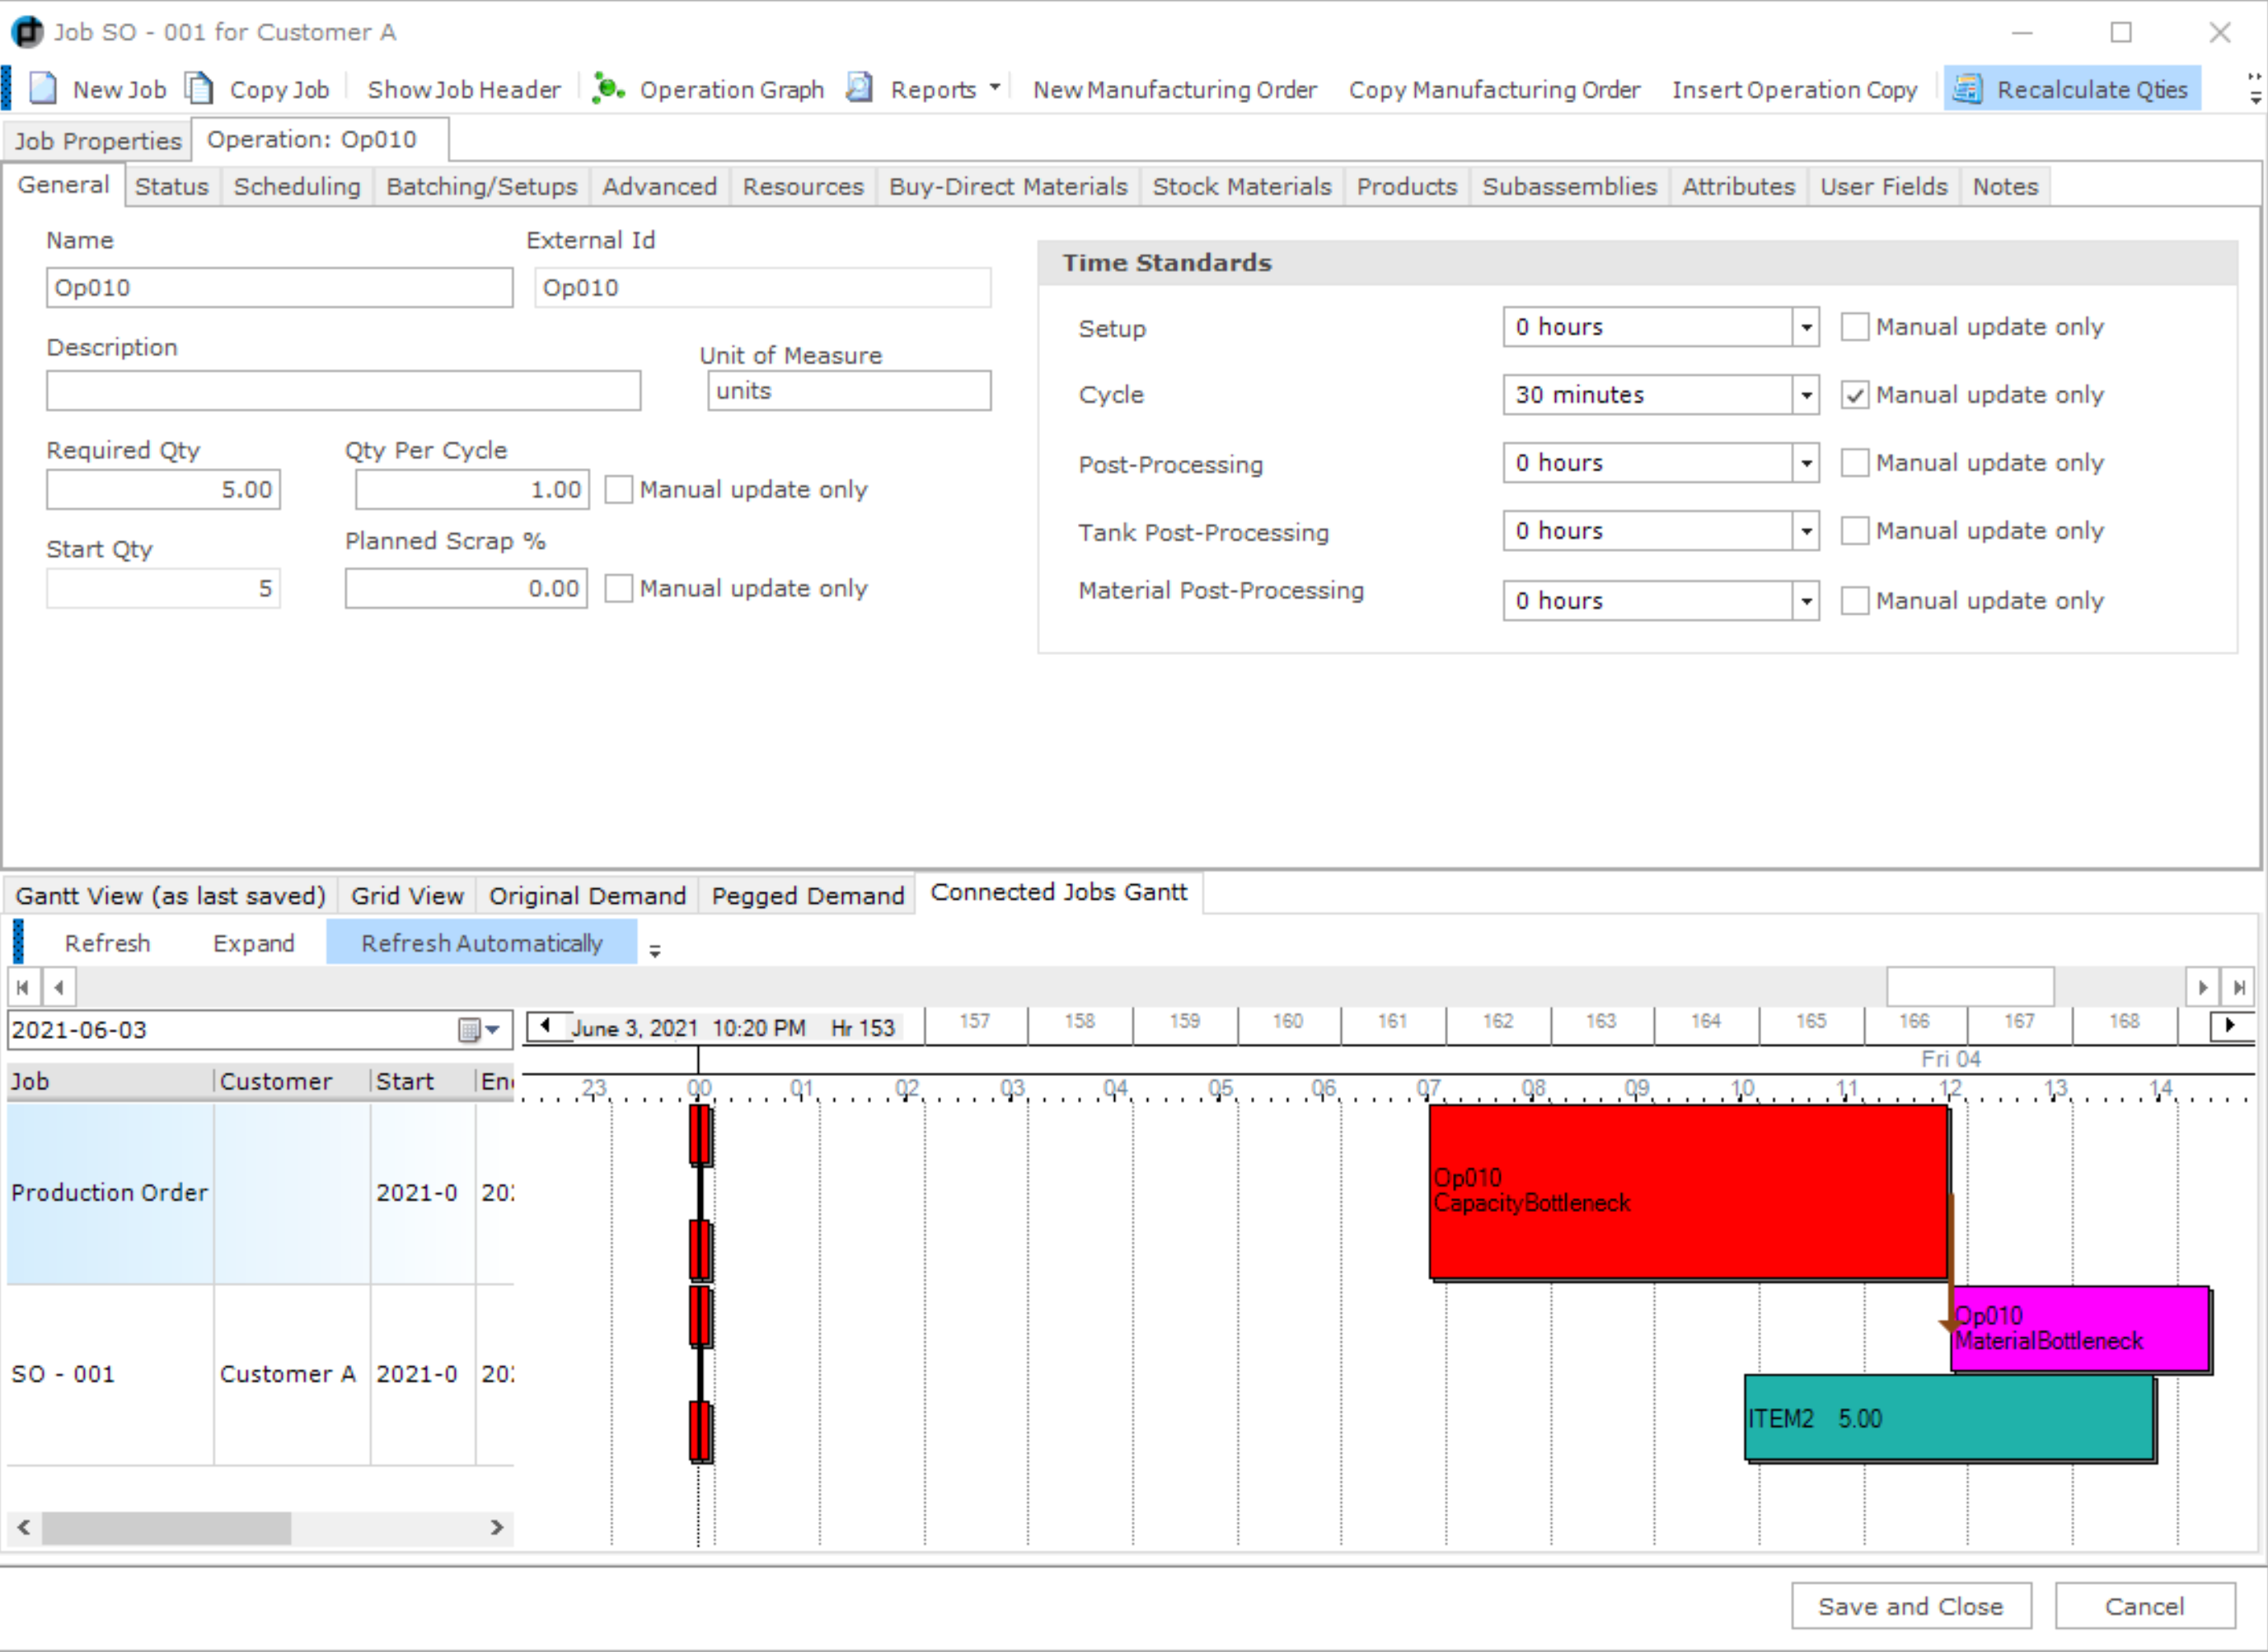Screen dimensions: 2268x1652
Task: Click the job grid horizontal scrollbar thumb
Action: pyautogui.click(x=166, y=1528)
